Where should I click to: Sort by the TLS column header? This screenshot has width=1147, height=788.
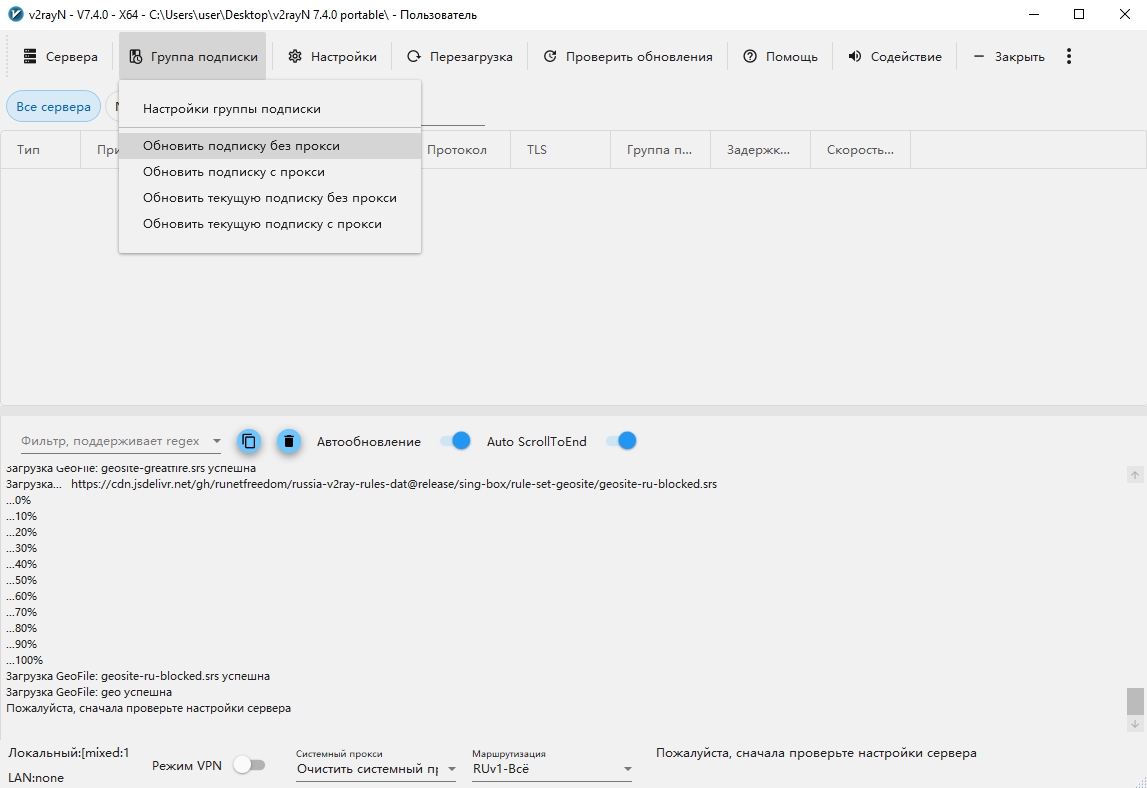coord(560,149)
